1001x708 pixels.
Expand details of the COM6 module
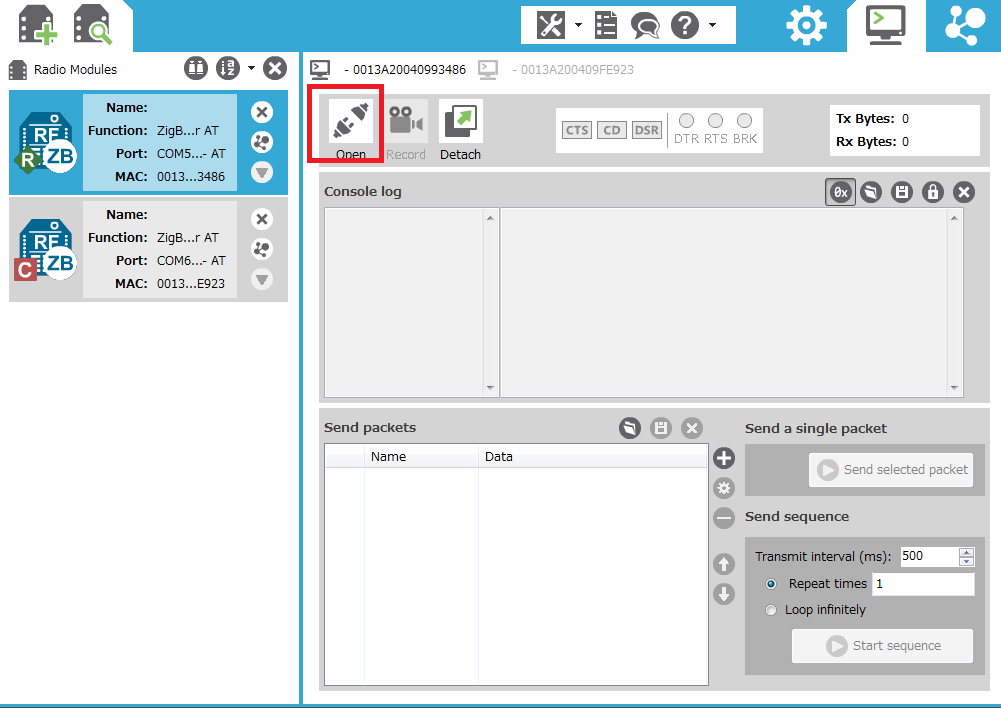pyautogui.click(x=262, y=279)
